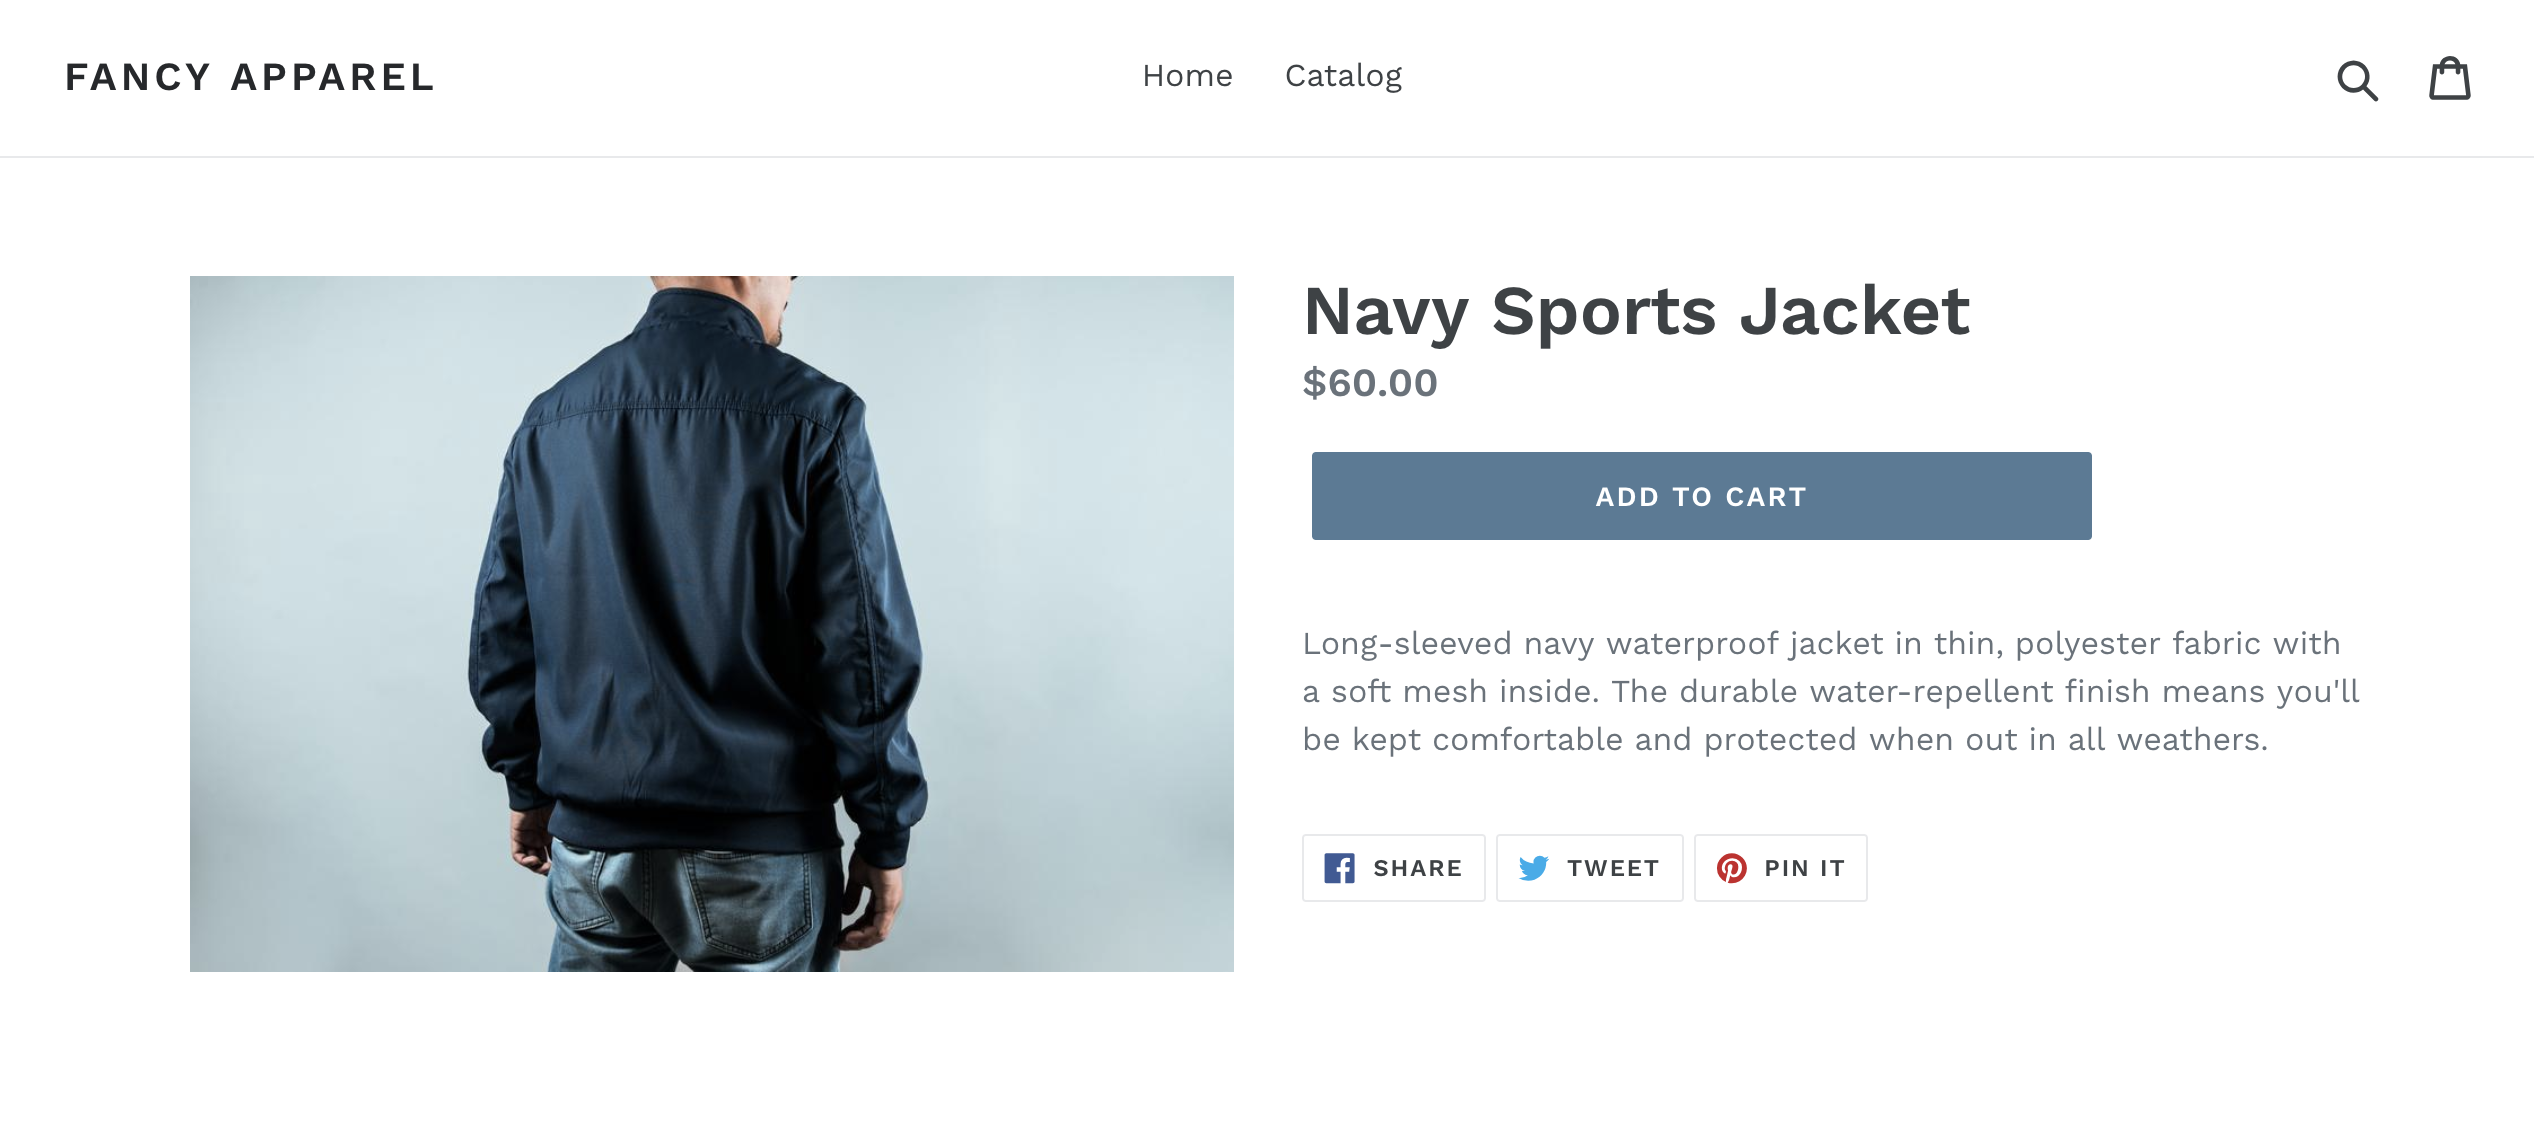Image resolution: width=2534 pixels, height=1126 pixels.
Task: Click the Catalog menu item
Action: (x=1343, y=74)
